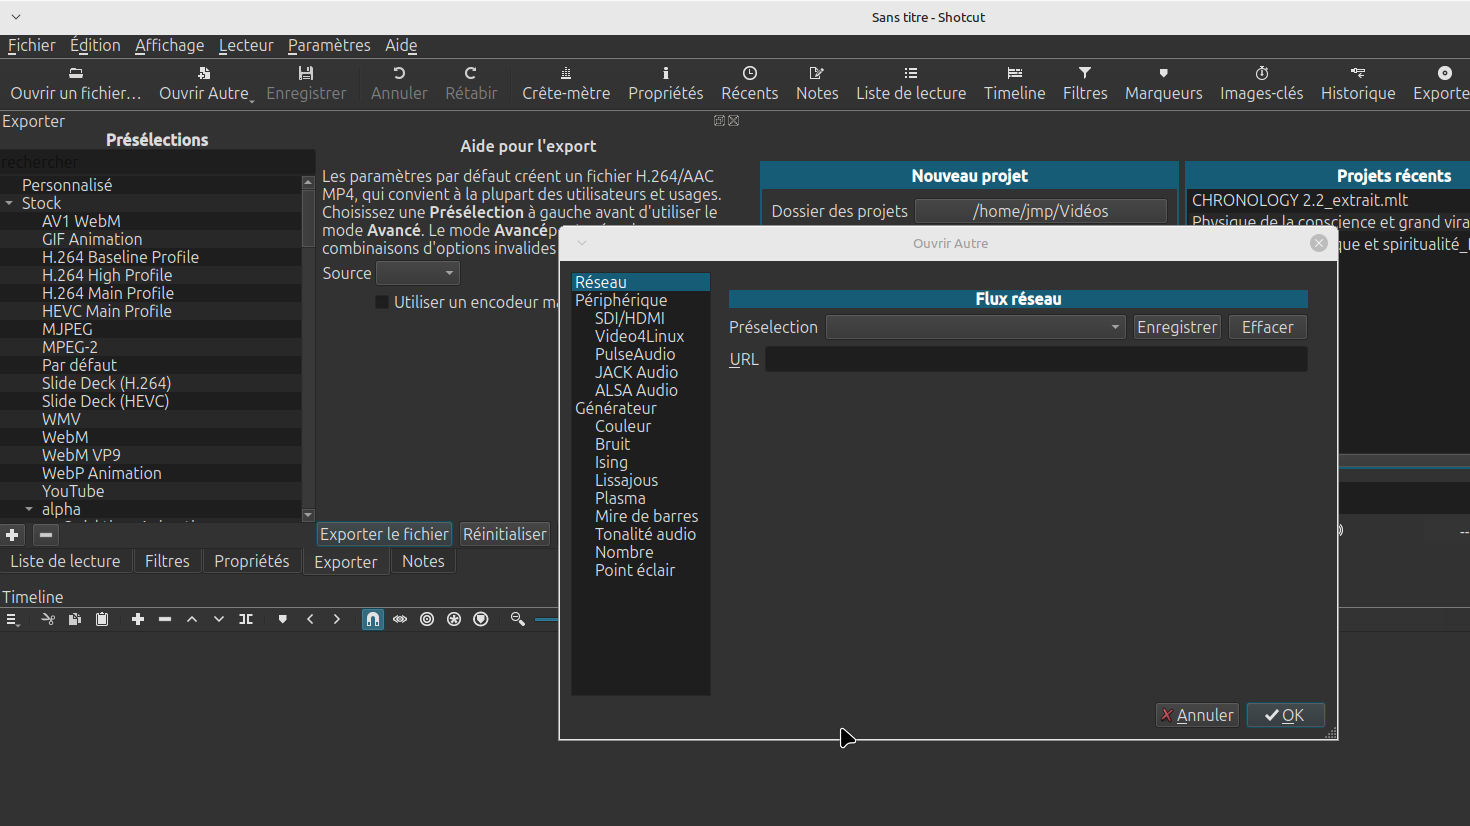Toggle the magnet snap button in Timeline
1470x826 pixels.
click(x=372, y=620)
